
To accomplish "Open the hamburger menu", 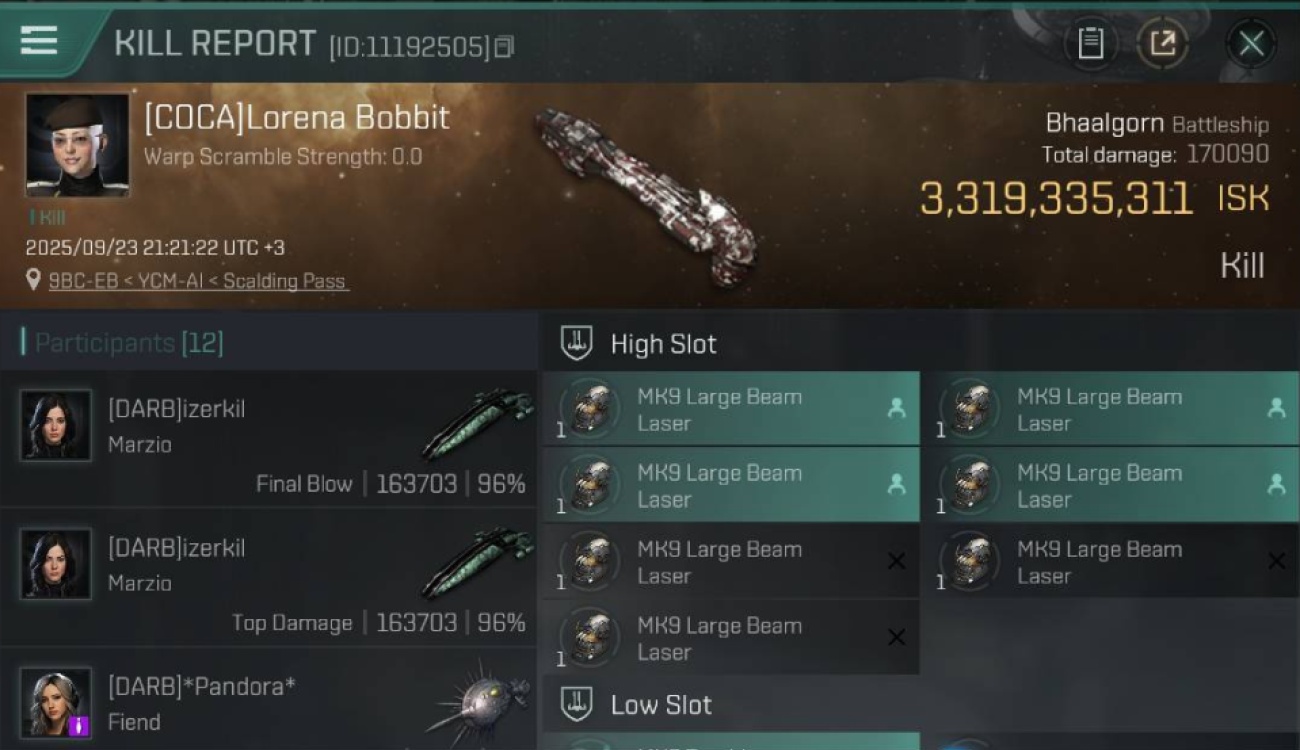I will pos(39,42).
